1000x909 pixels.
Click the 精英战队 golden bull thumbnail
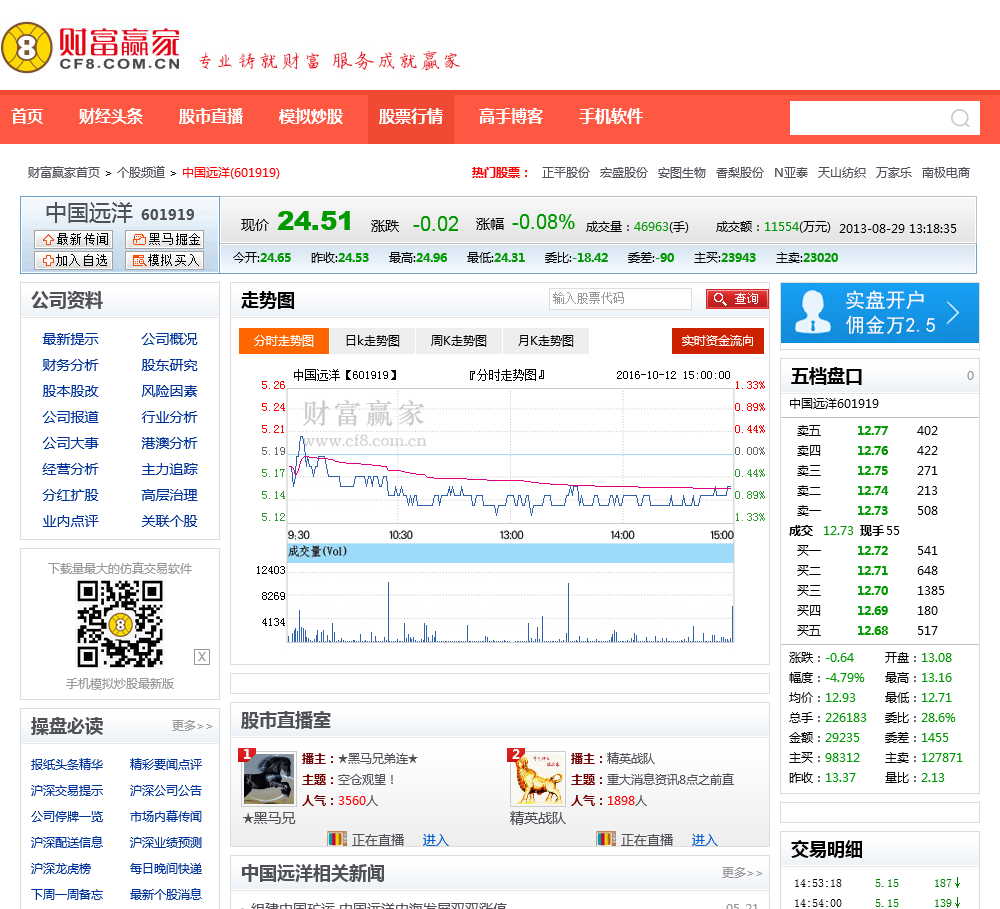coord(538,778)
